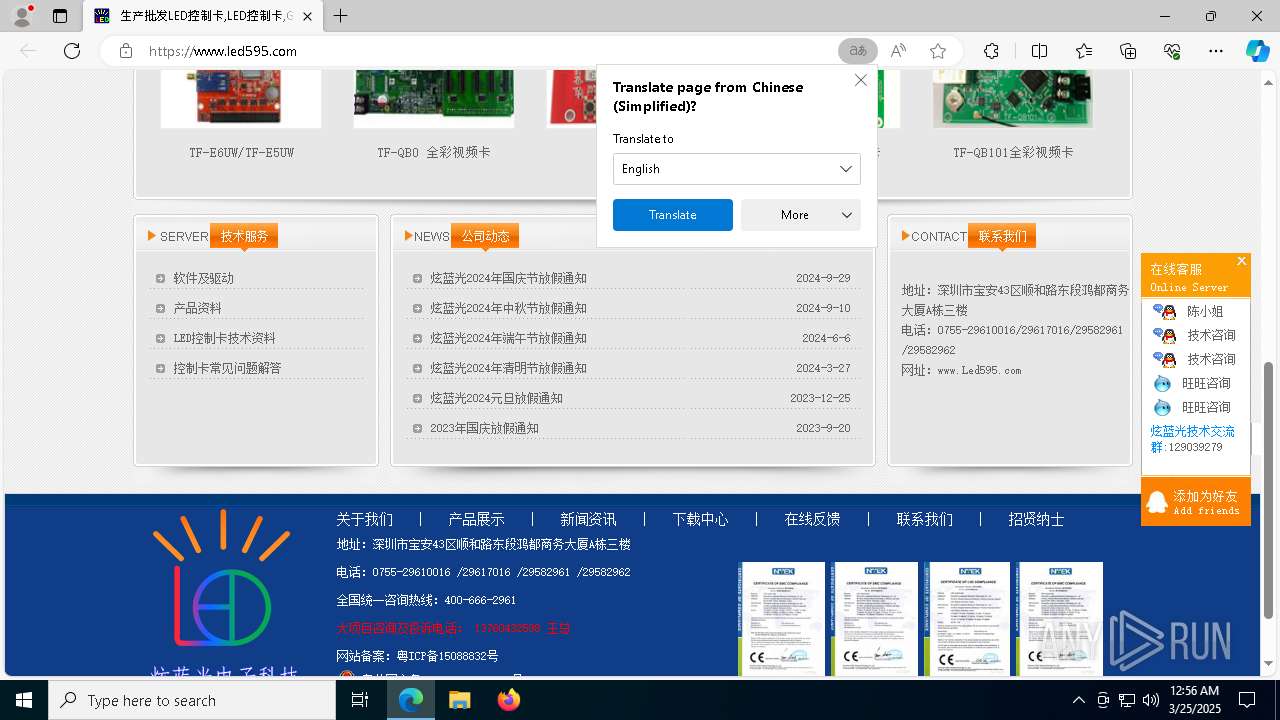Open TF-QB0 全彩视频卡 product thumbnail
This screenshot has width=1280, height=720.
(x=433, y=98)
